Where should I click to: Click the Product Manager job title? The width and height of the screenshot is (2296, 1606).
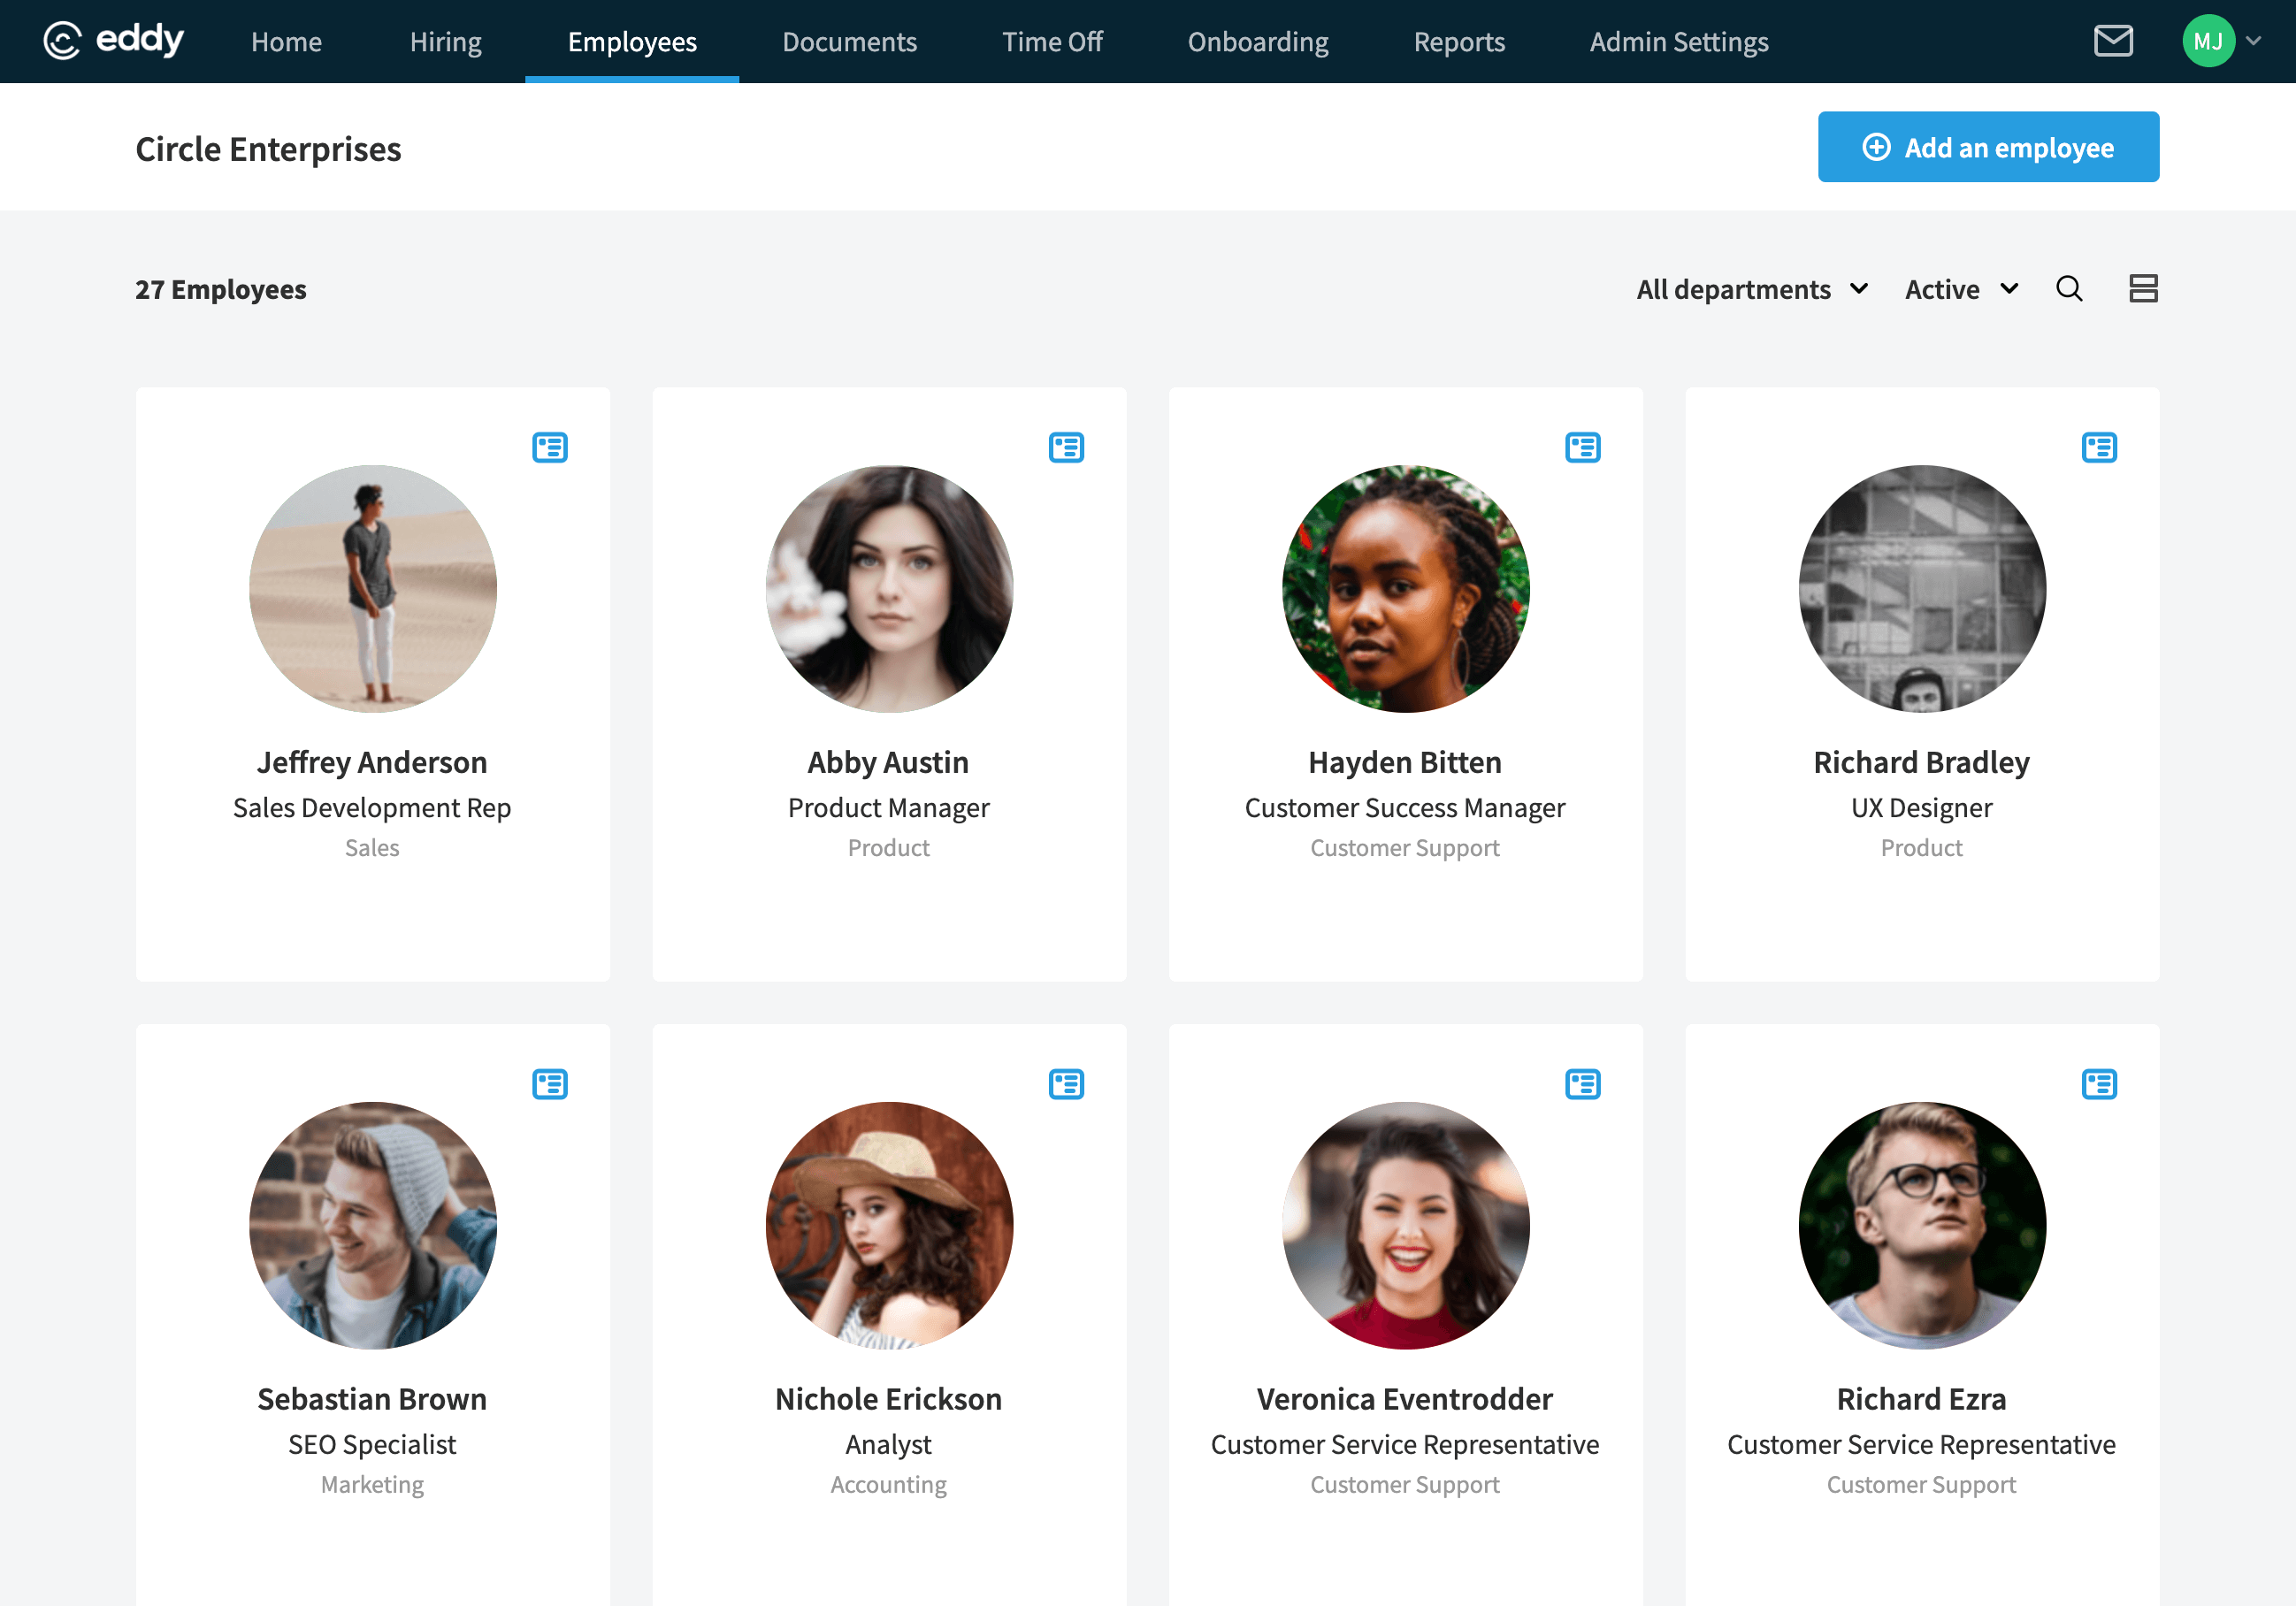pos(888,807)
